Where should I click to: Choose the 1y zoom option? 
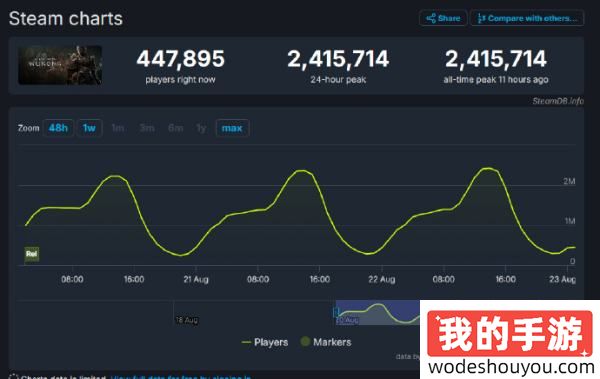point(201,128)
